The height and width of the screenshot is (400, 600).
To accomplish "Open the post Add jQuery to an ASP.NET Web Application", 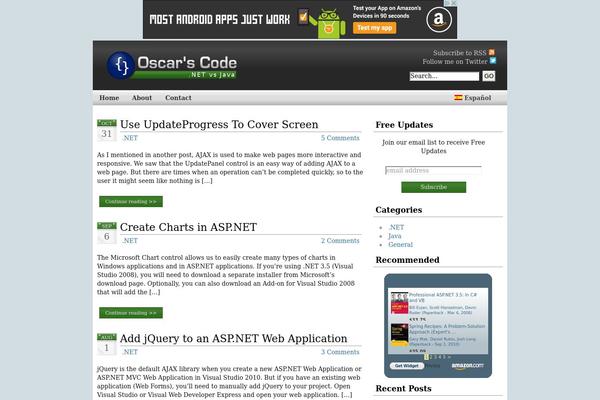I will (233, 338).
